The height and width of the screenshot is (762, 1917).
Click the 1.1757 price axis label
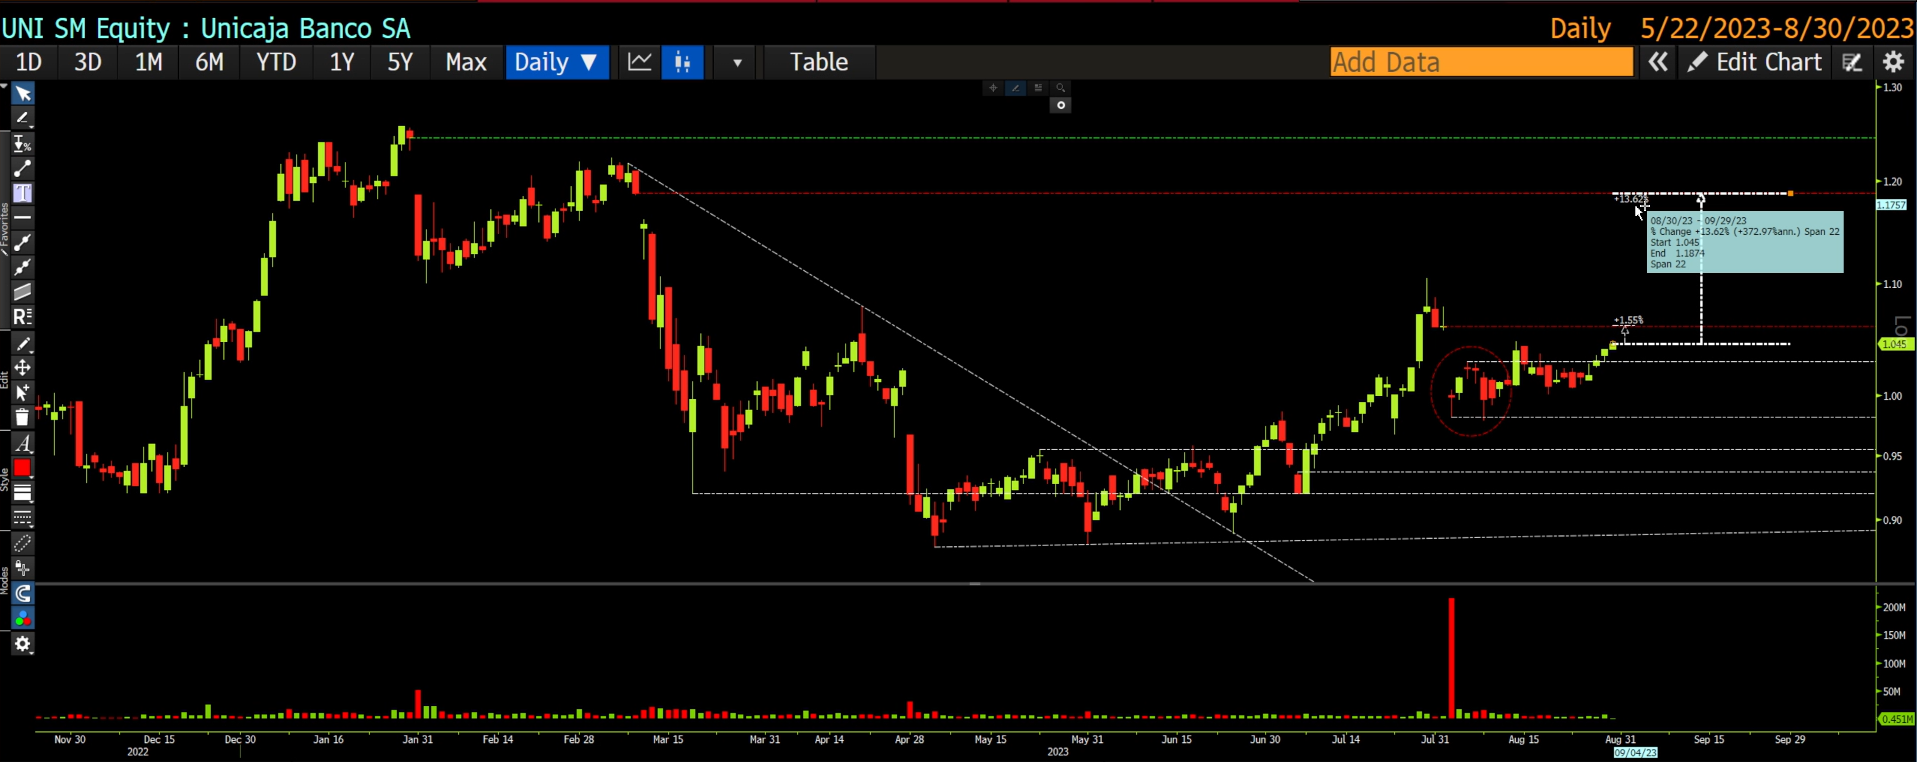tap(1892, 205)
